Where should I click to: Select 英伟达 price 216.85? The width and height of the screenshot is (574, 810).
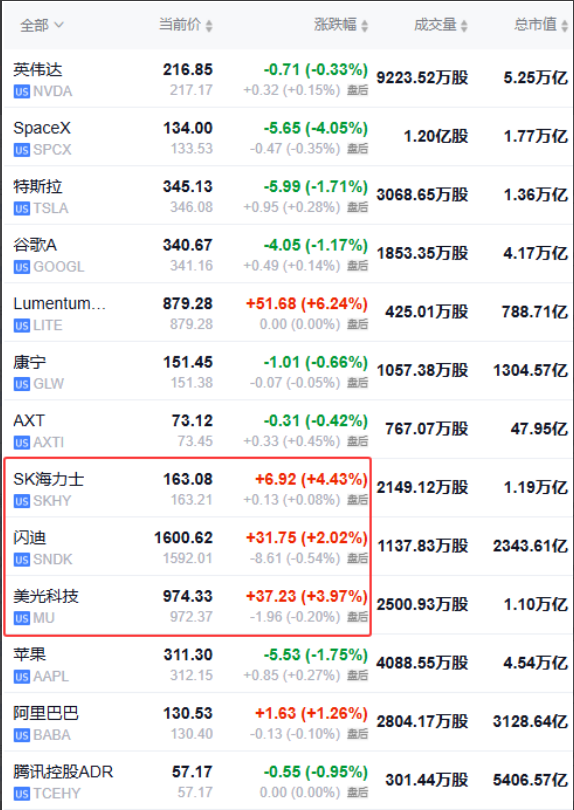tap(188, 70)
